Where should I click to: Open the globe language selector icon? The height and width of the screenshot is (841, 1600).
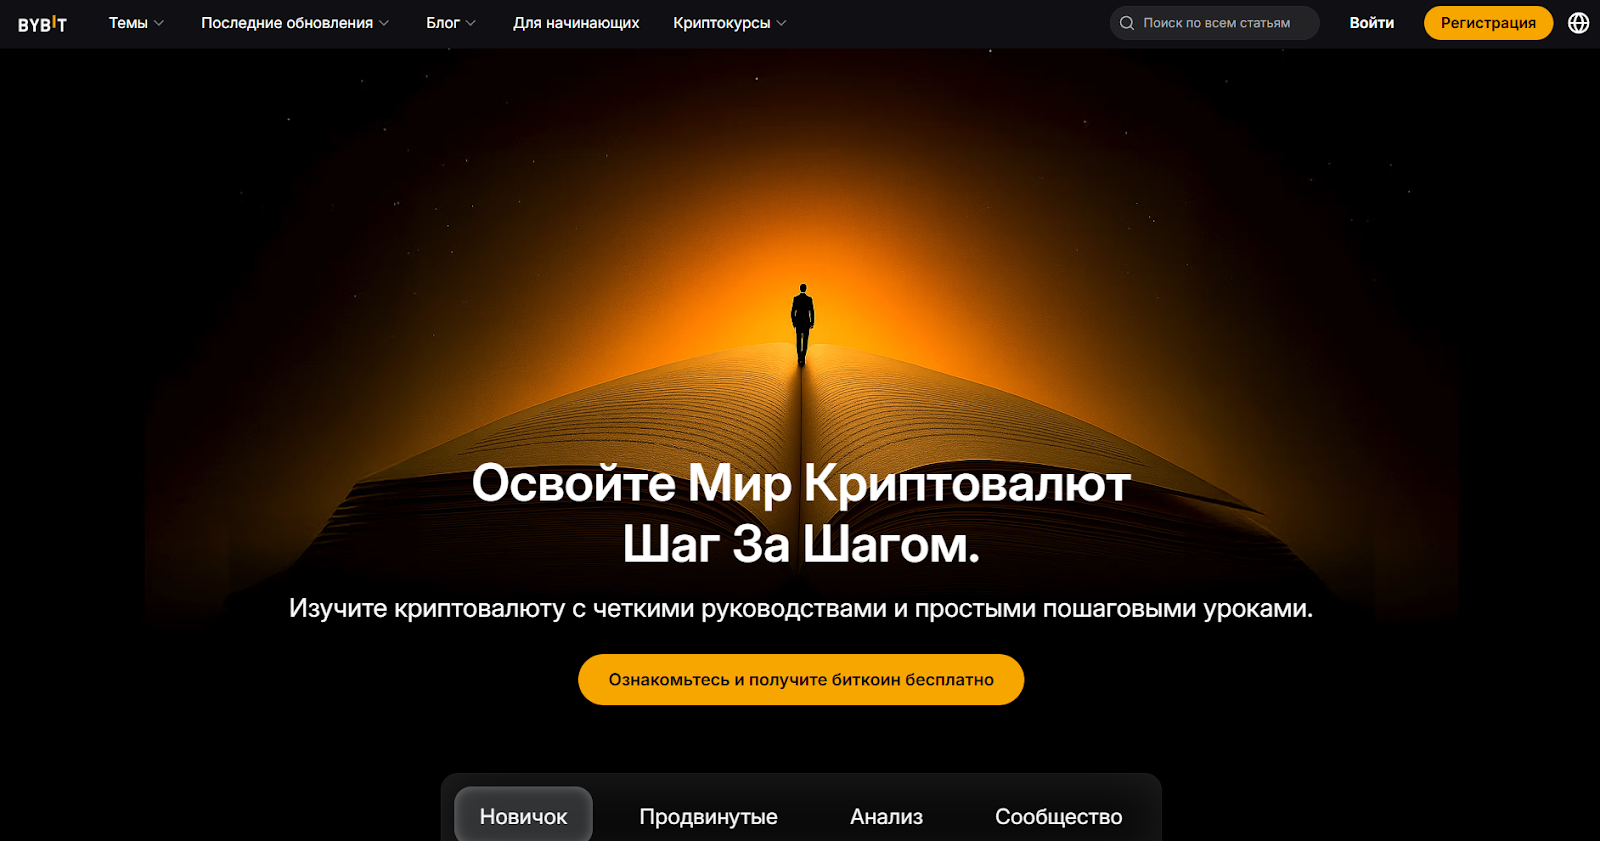pos(1578,23)
